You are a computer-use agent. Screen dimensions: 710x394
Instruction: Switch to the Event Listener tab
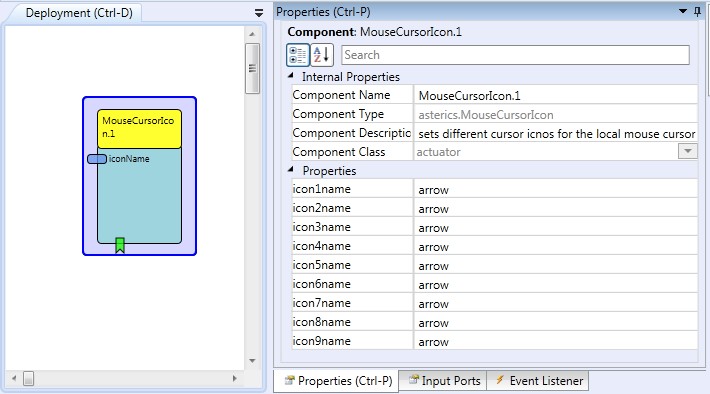[x=538, y=381]
